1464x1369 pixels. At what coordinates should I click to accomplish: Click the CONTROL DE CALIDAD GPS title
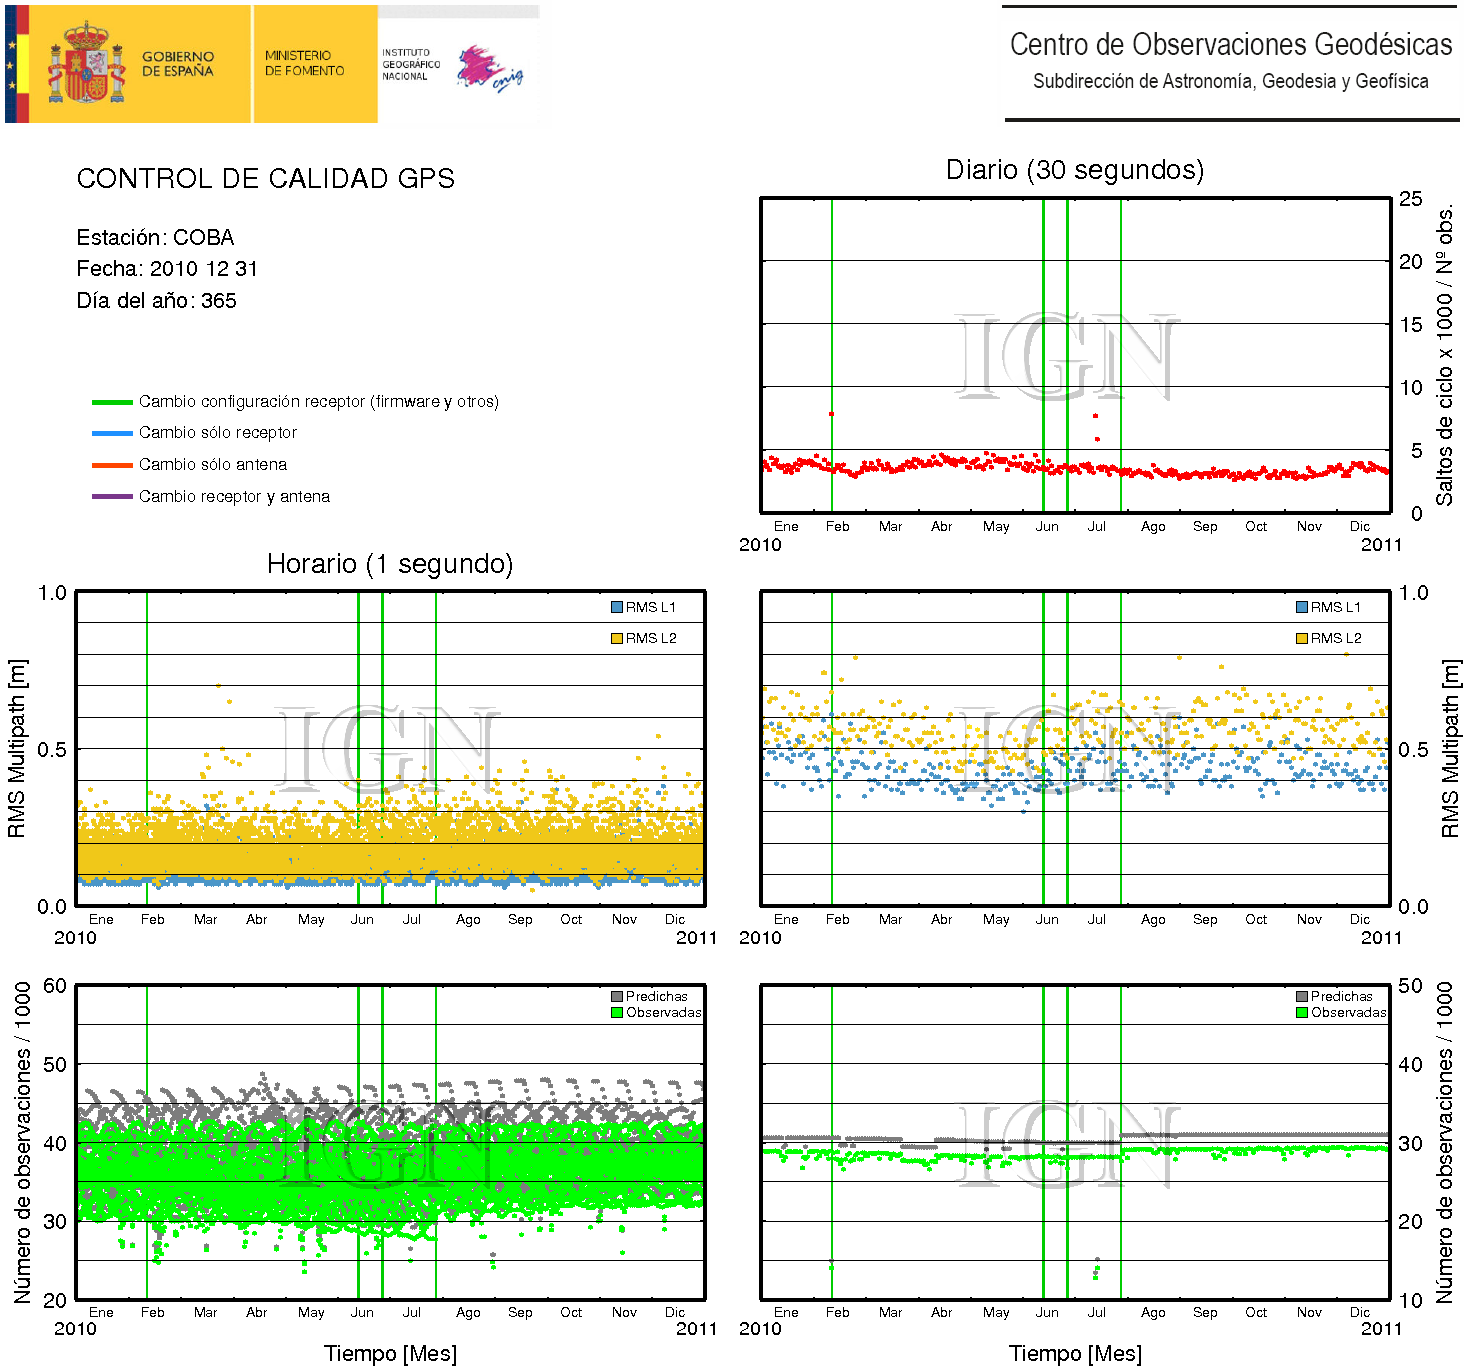tap(265, 179)
